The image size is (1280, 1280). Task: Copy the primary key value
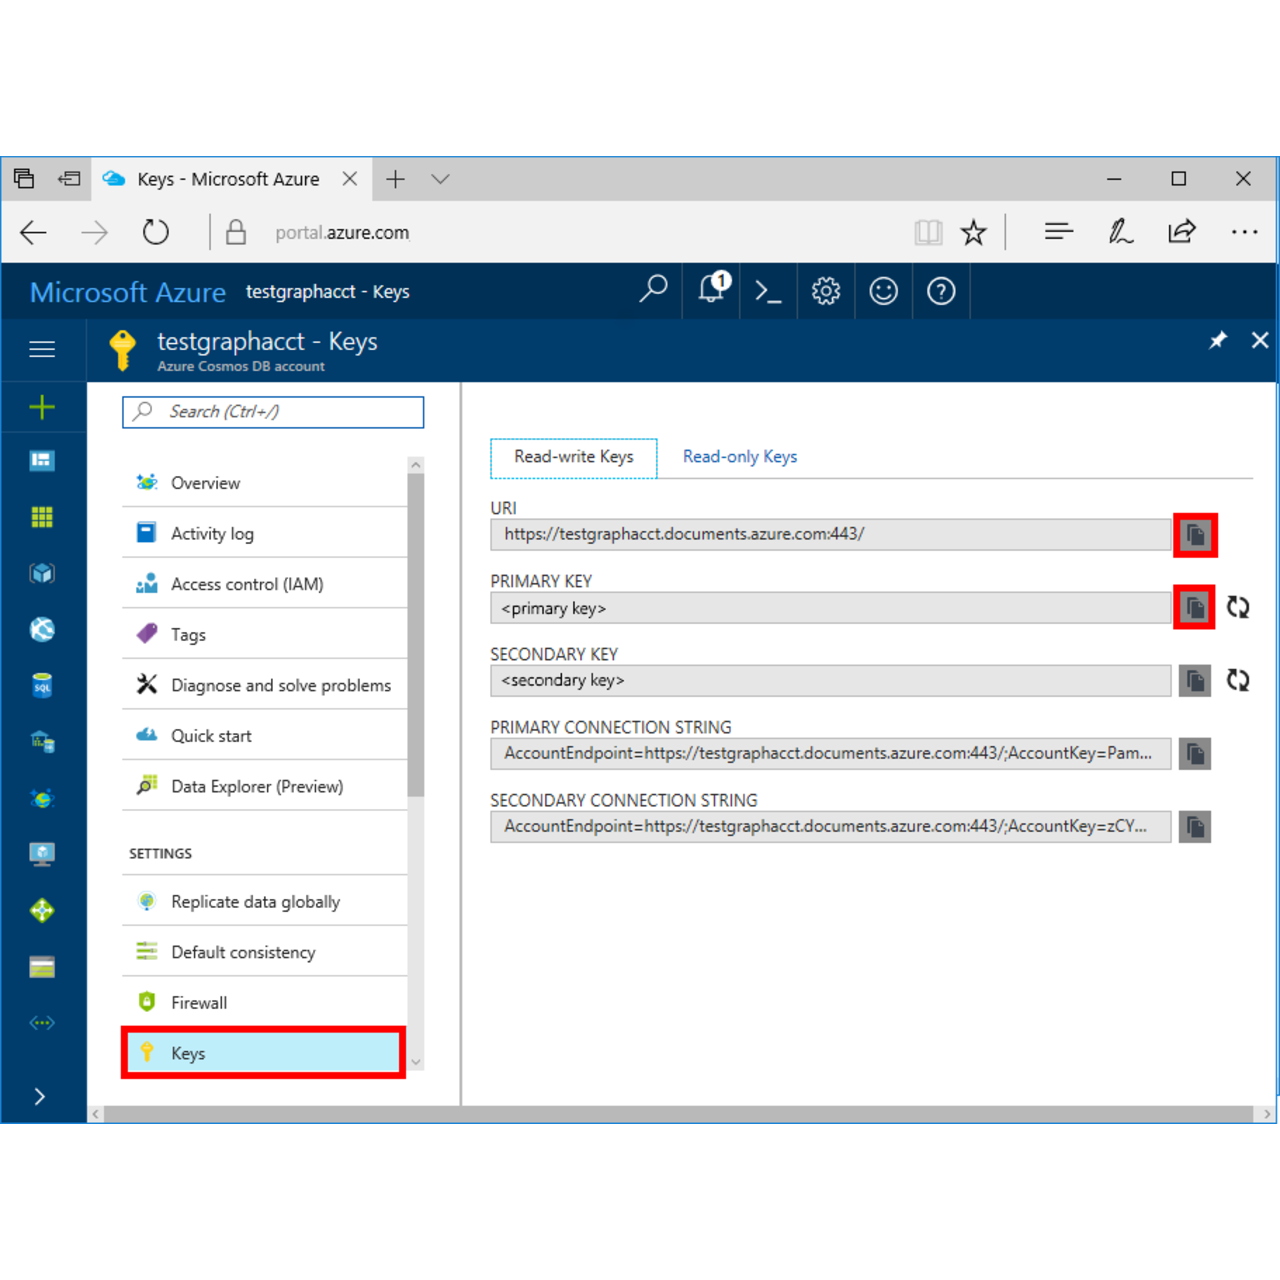[x=1194, y=608]
